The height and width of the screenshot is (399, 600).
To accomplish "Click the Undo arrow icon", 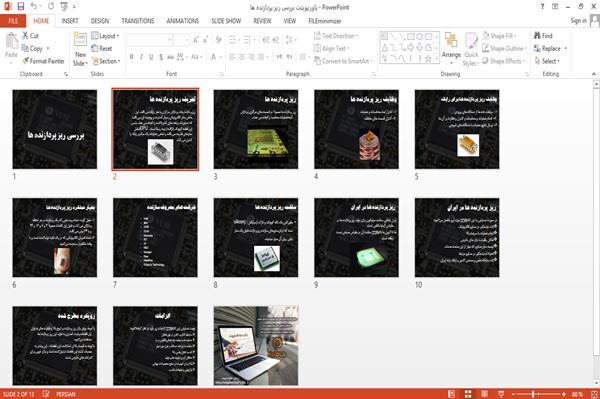I will [34, 7].
